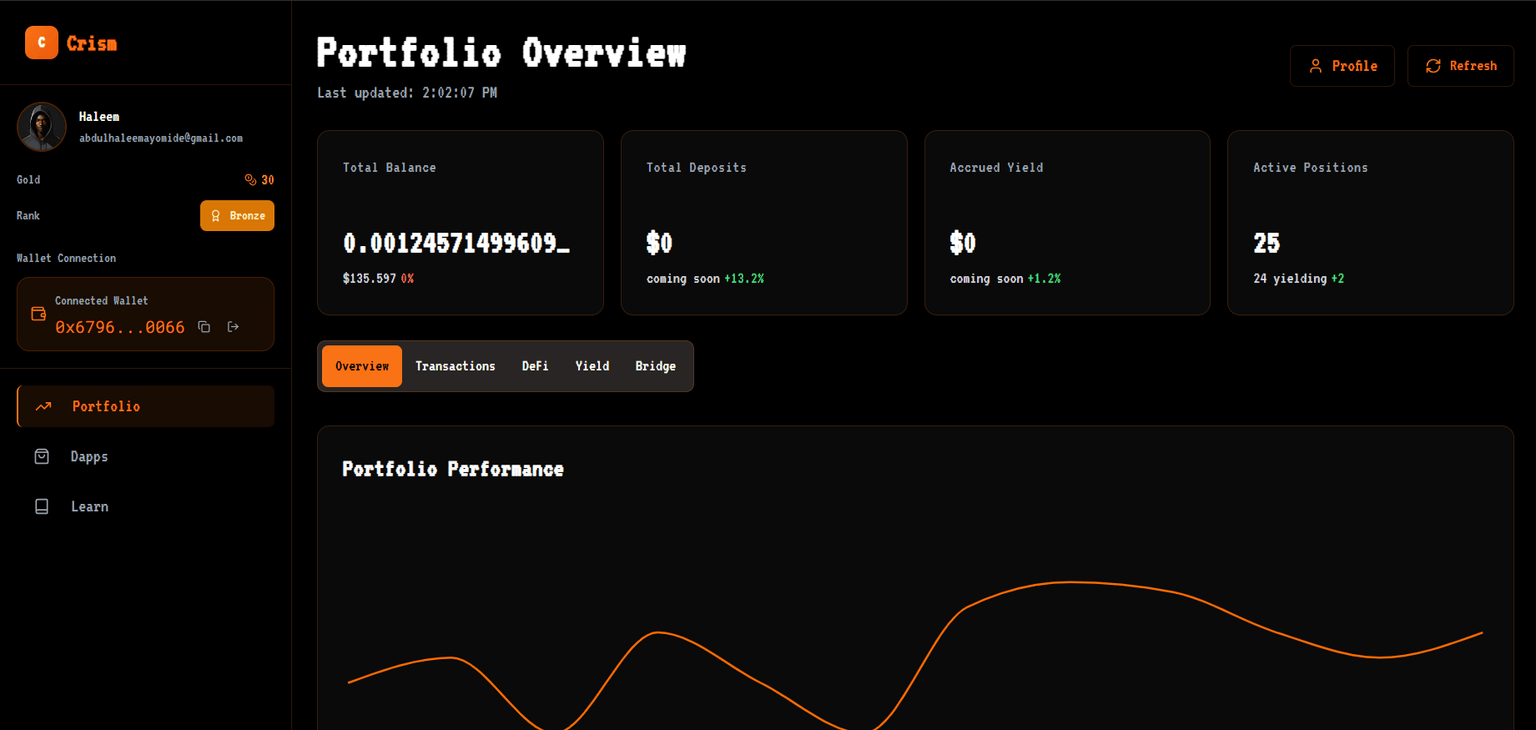Disconnect wallet using the logout icon
The height and width of the screenshot is (730, 1536).
pos(233,327)
